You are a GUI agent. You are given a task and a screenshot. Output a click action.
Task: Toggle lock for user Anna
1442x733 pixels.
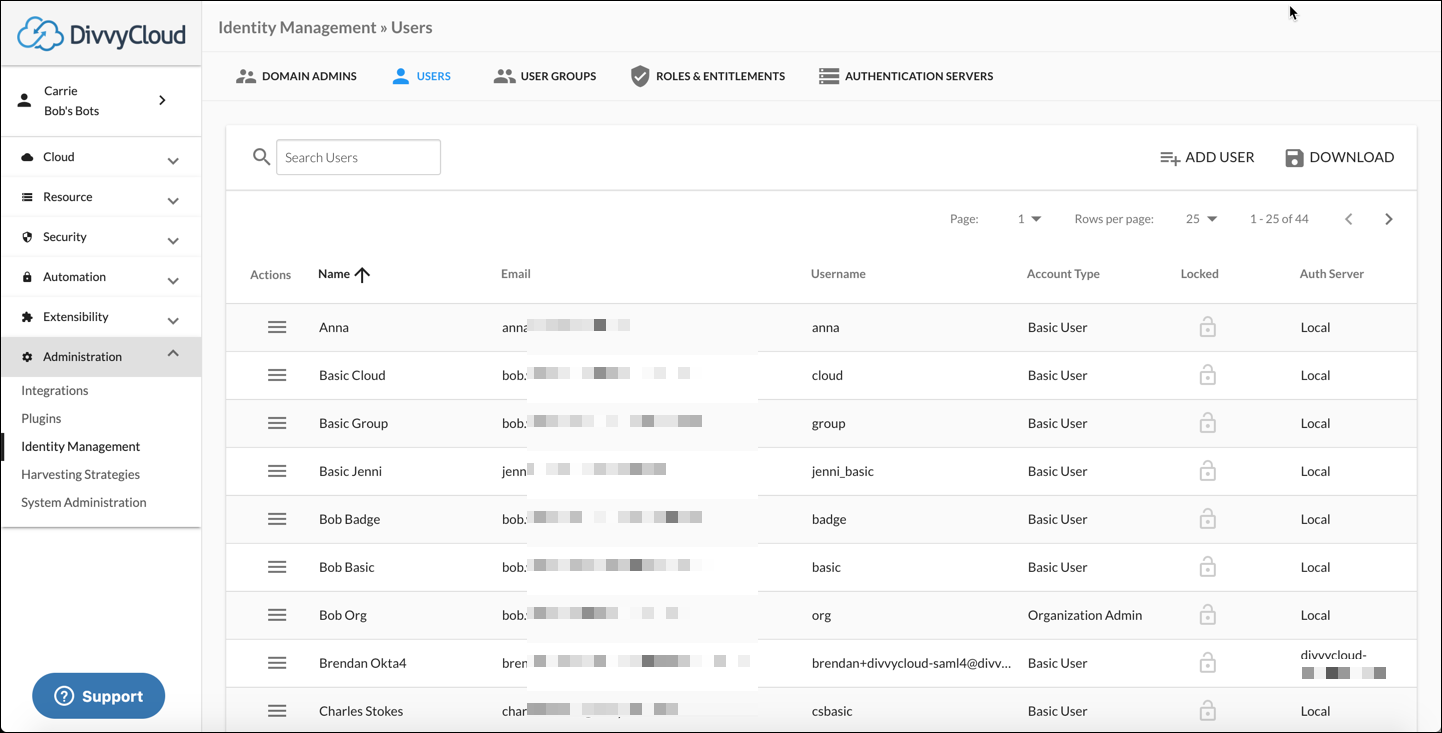coord(1208,327)
